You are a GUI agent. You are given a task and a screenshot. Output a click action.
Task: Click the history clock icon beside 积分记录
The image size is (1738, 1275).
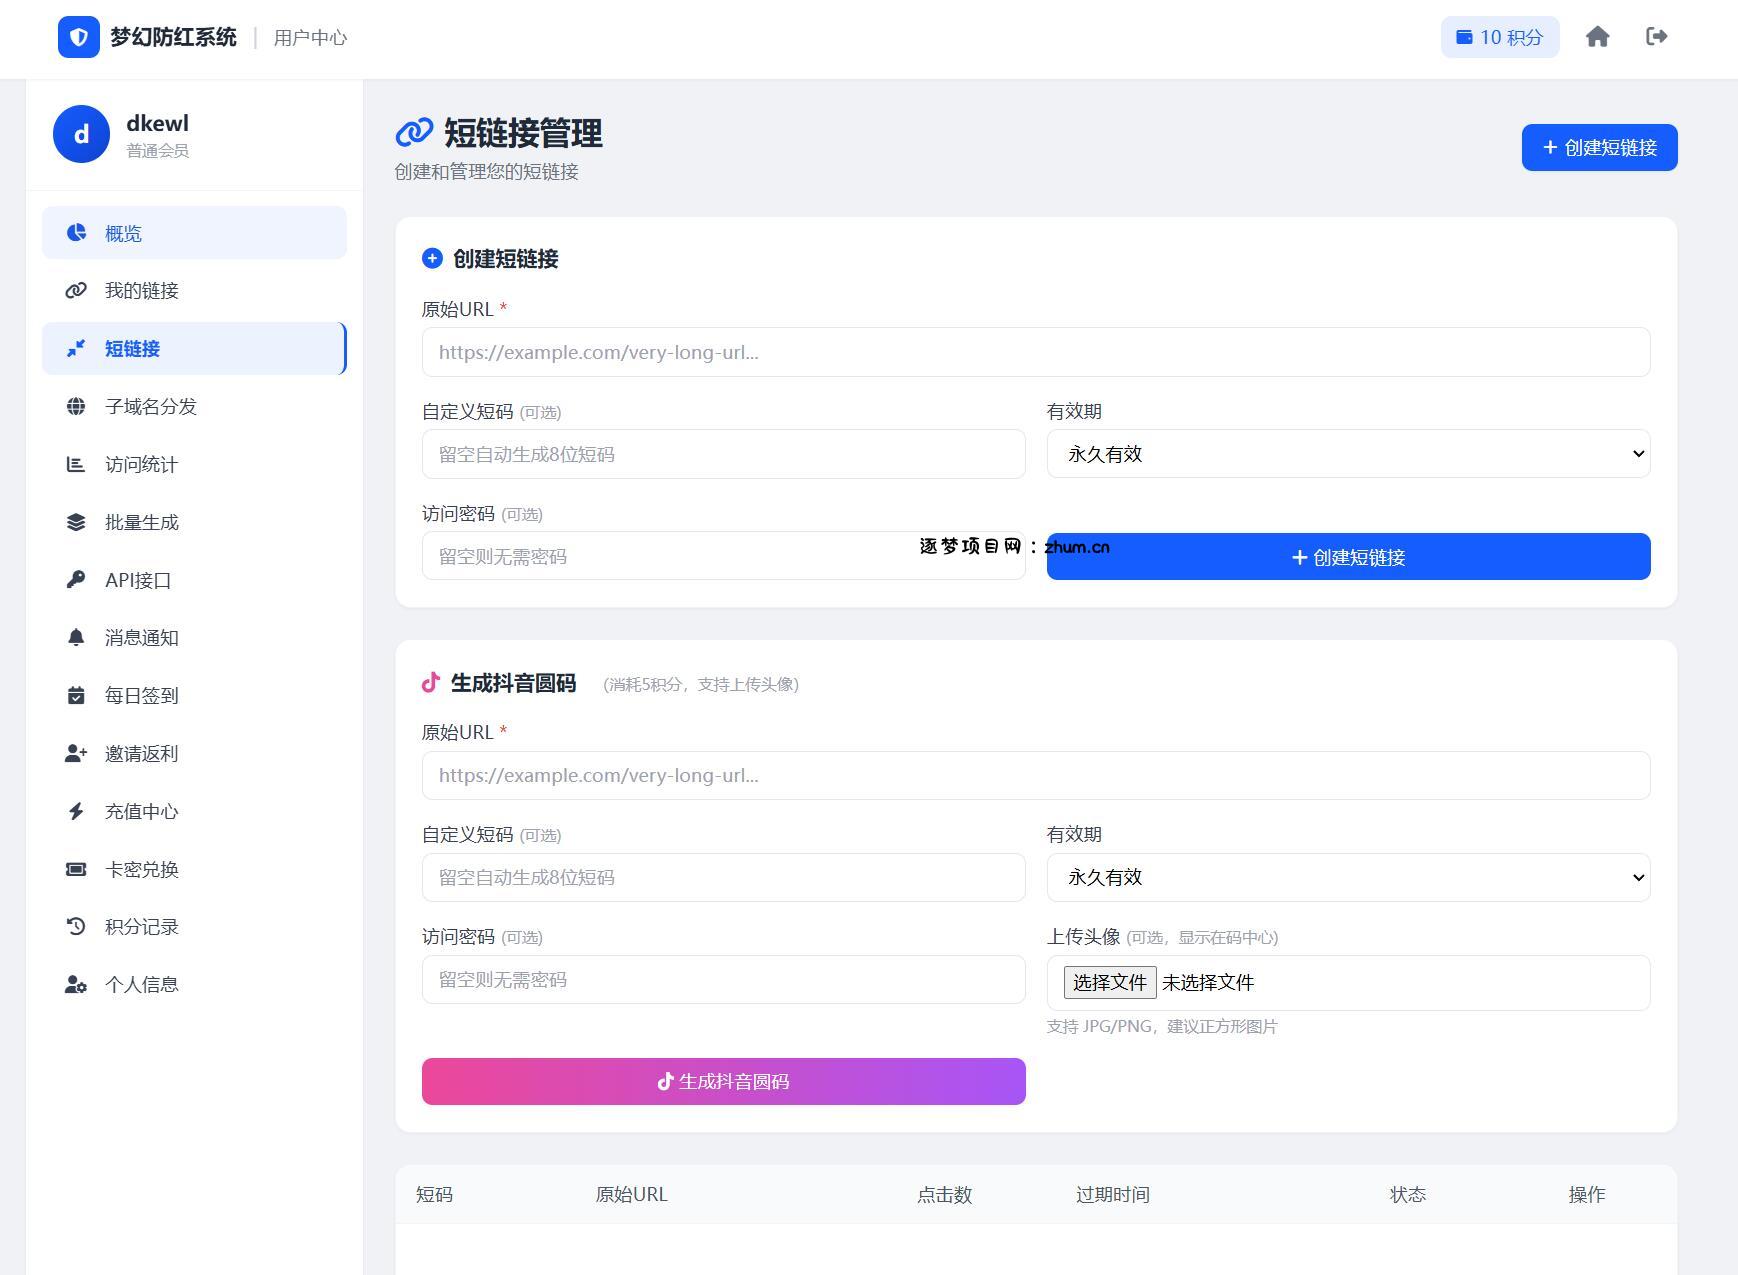pyautogui.click(x=76, y=927)
